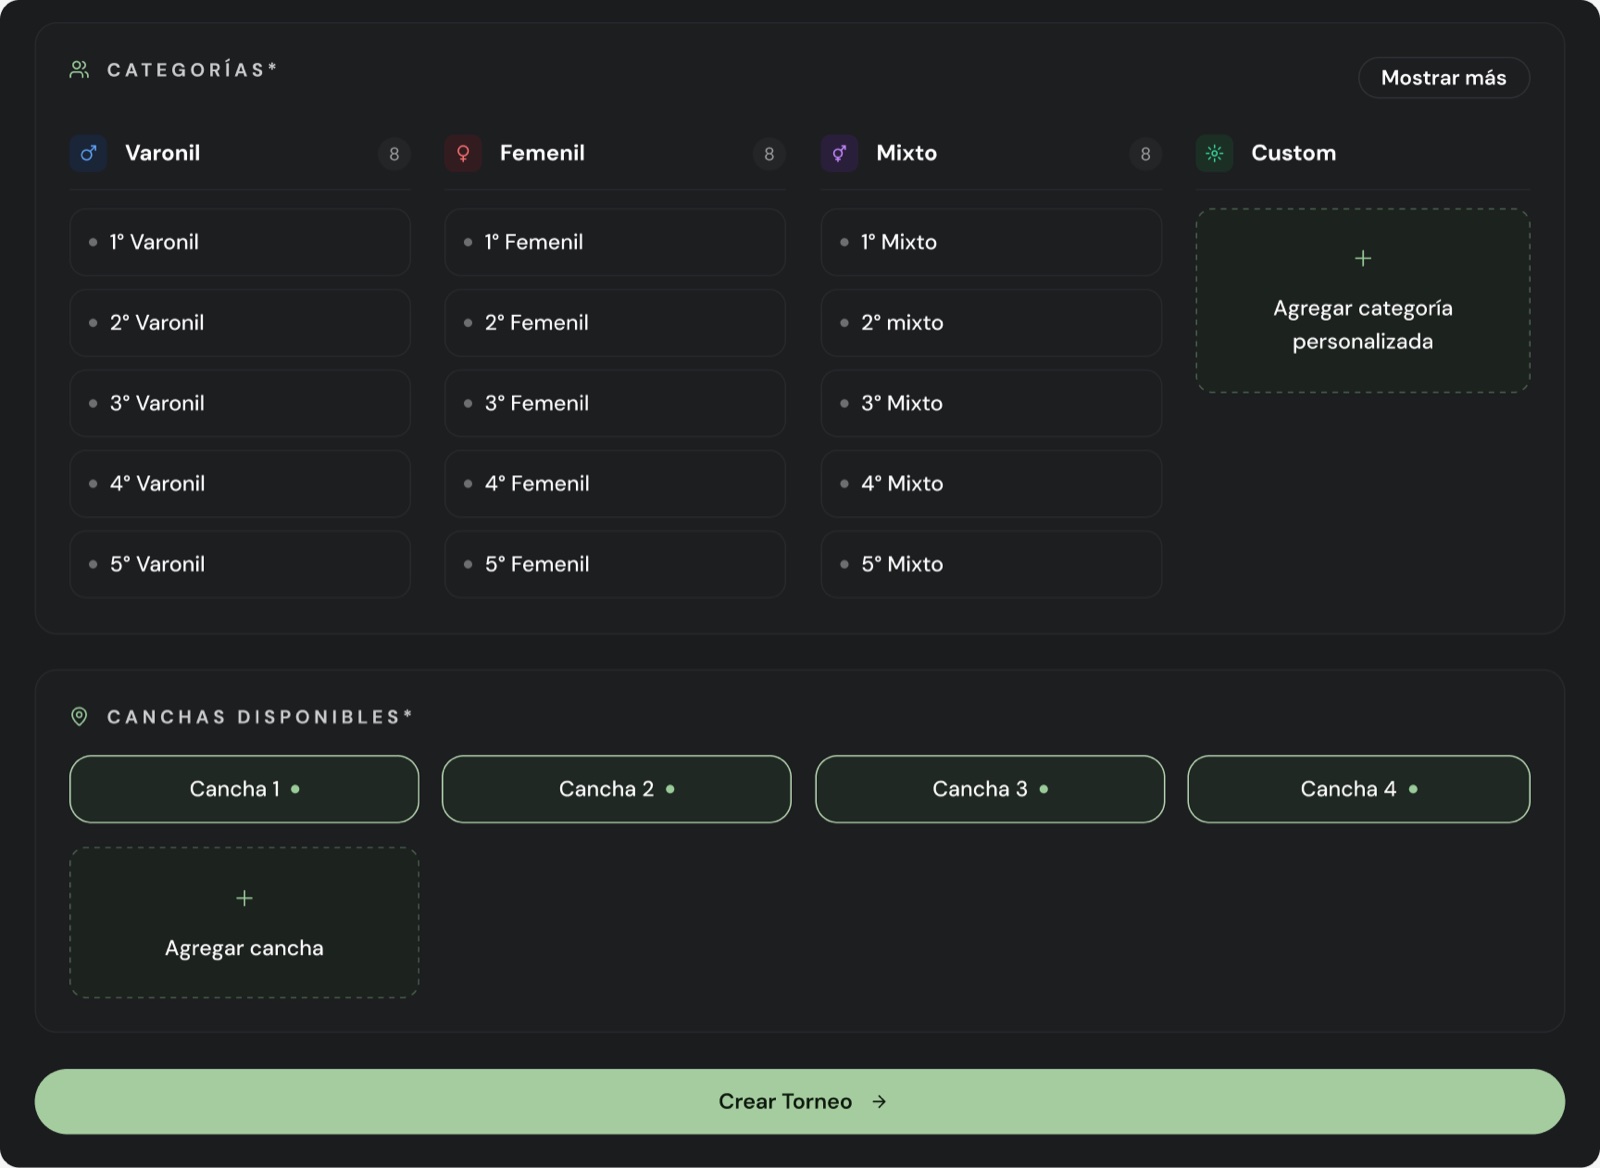Viewport: 1600px width, 1168px height.
Task: Click the Varonil count badge 8
Action: (x=394, y=154)
